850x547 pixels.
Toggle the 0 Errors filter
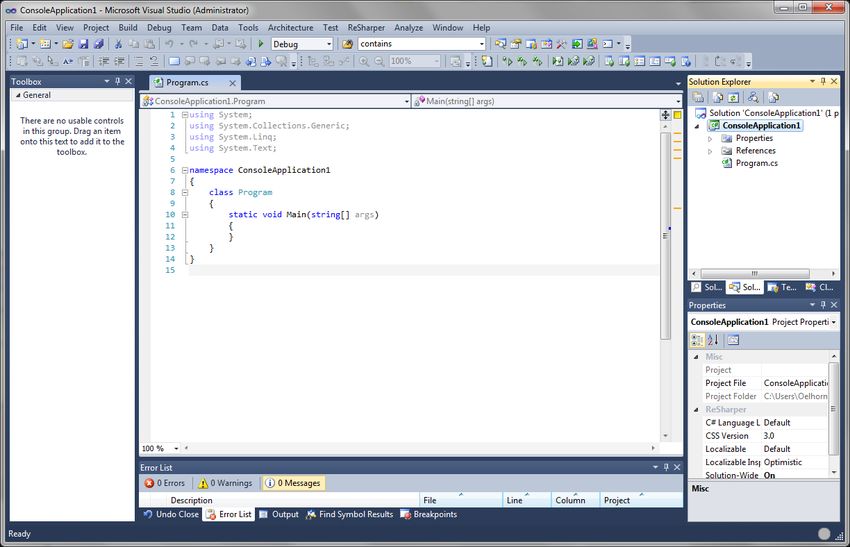click(165, 483)
